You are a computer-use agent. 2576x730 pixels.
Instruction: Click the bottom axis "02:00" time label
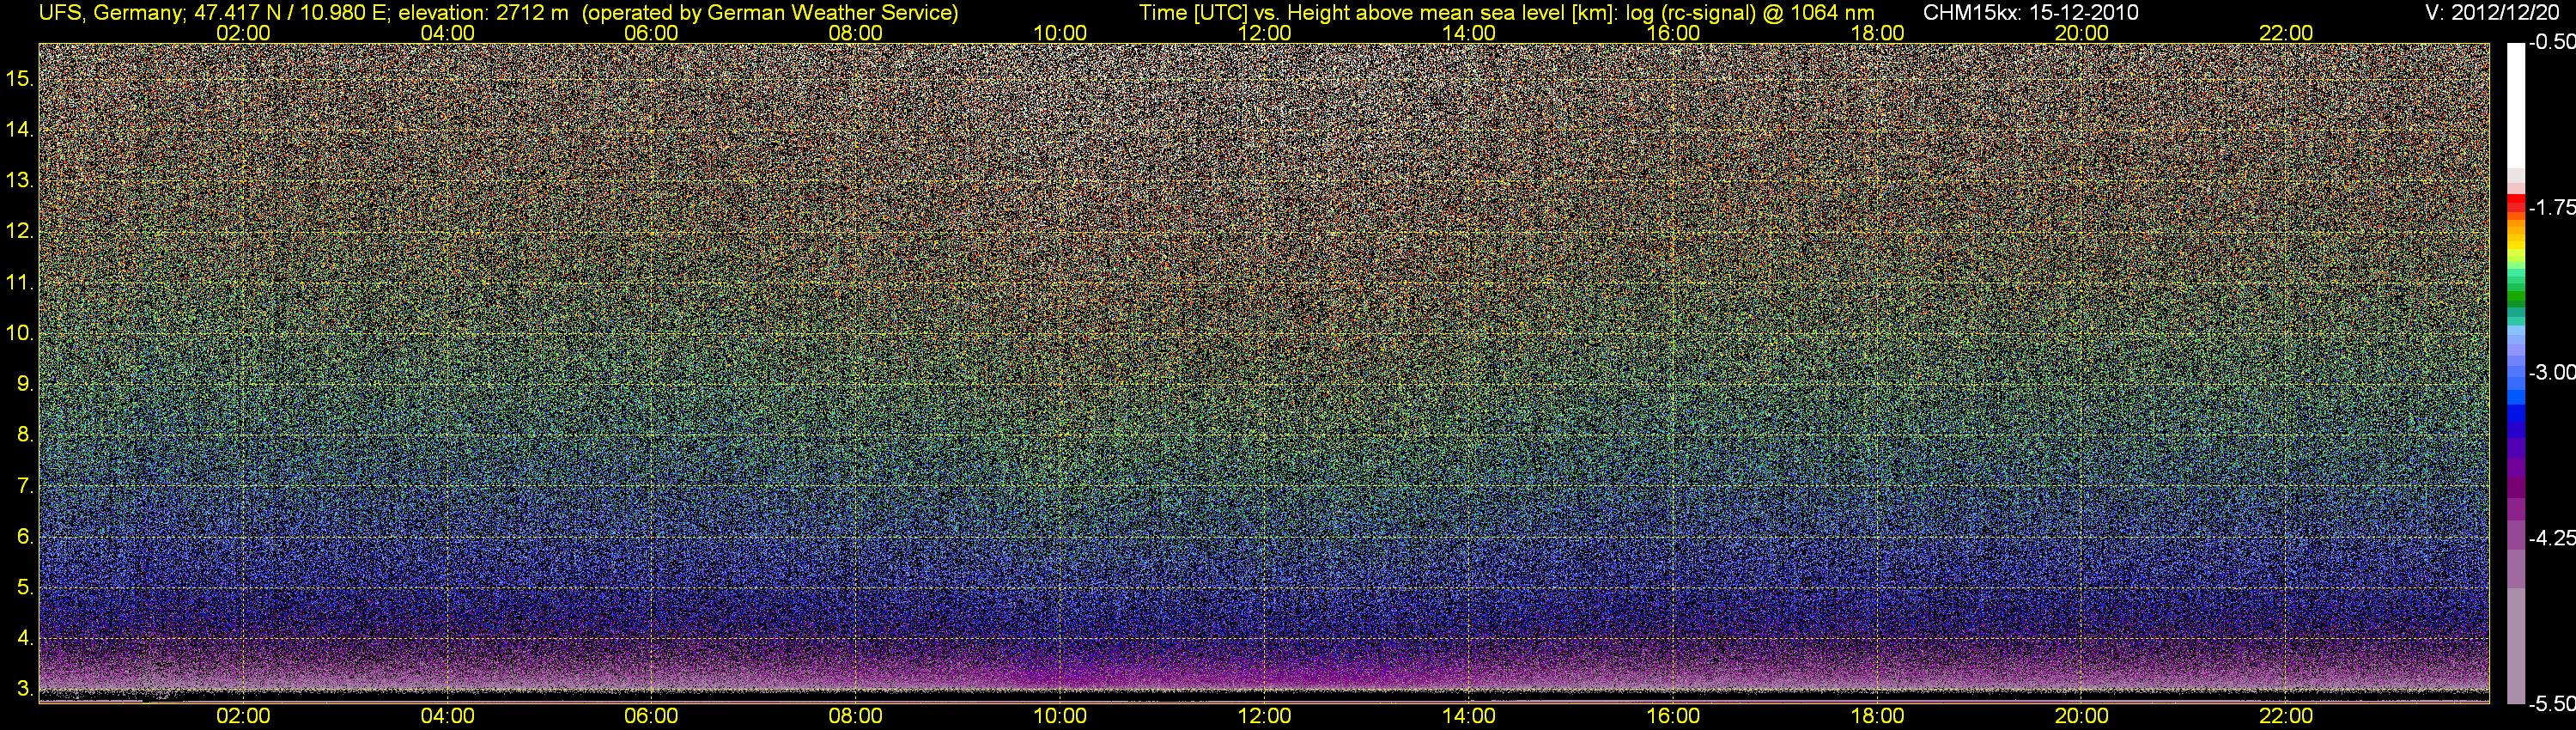point(243,716)
